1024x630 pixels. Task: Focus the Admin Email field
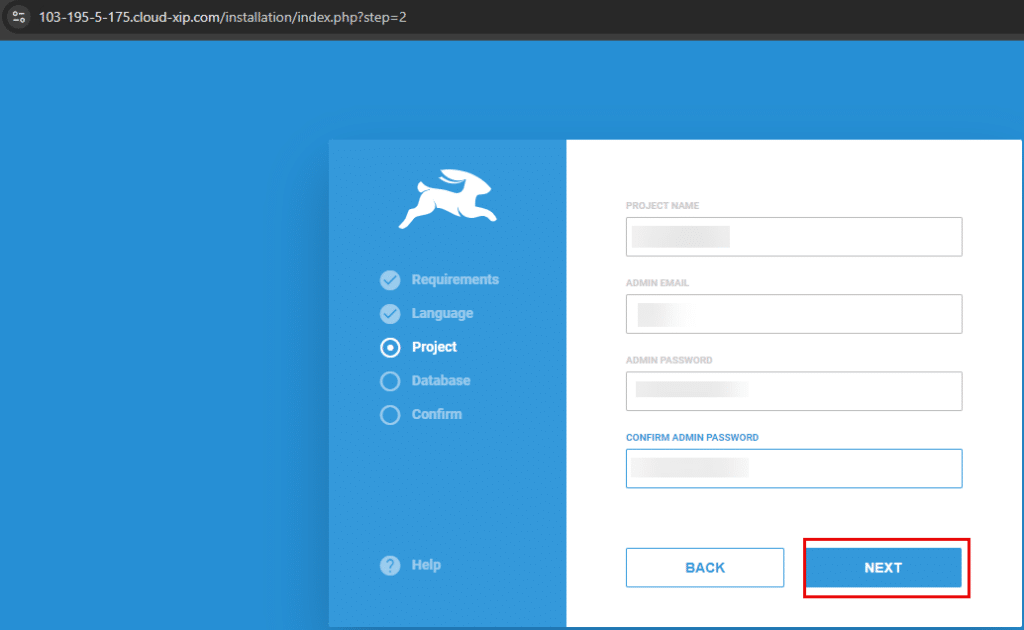[x=793, y=314]
